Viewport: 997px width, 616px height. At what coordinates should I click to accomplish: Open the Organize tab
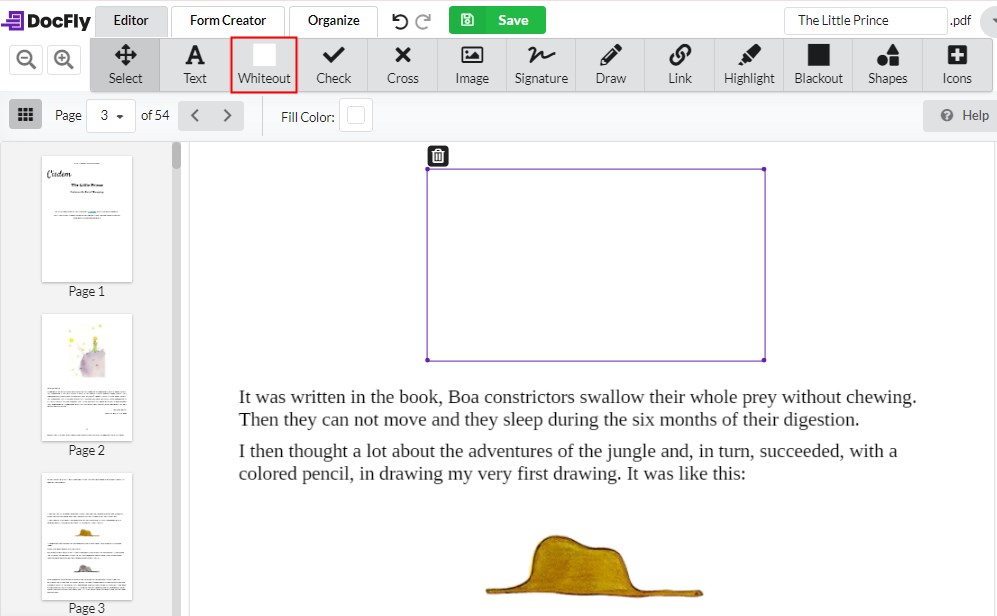tap(333, 20)
